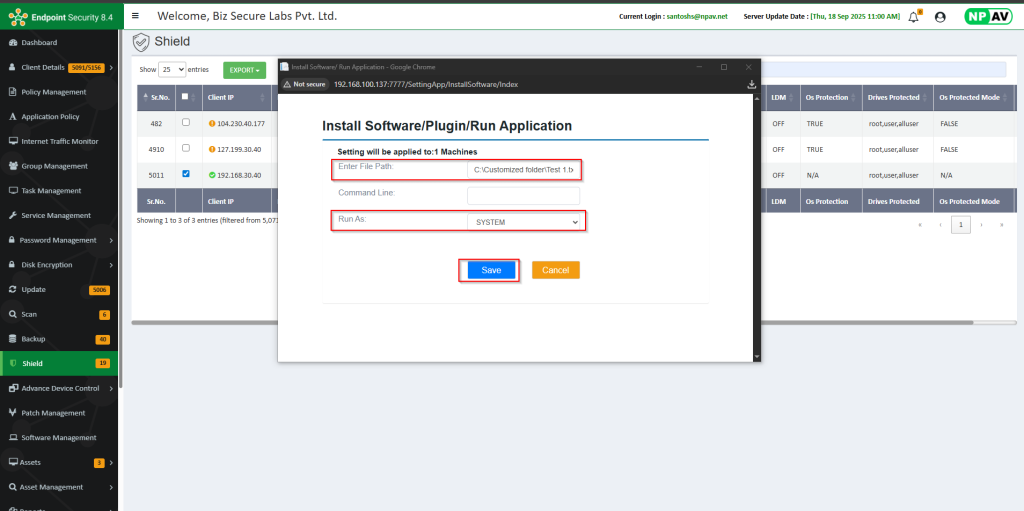Toggle the select-all checkbox in table header
Viewport: 1024px width, 511px height.
(185, 98)
